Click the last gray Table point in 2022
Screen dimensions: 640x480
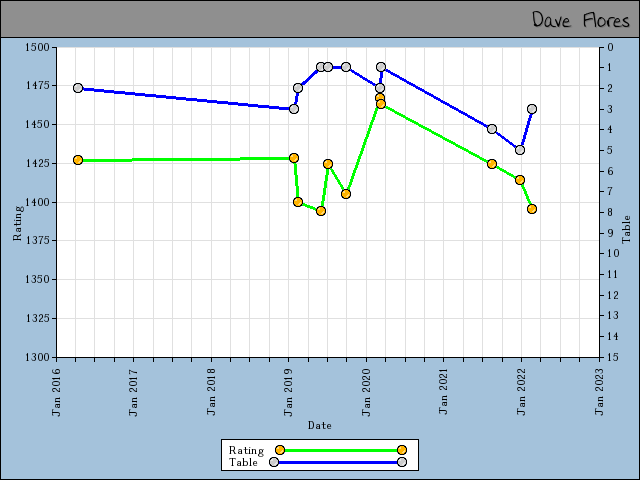(532, 109)
